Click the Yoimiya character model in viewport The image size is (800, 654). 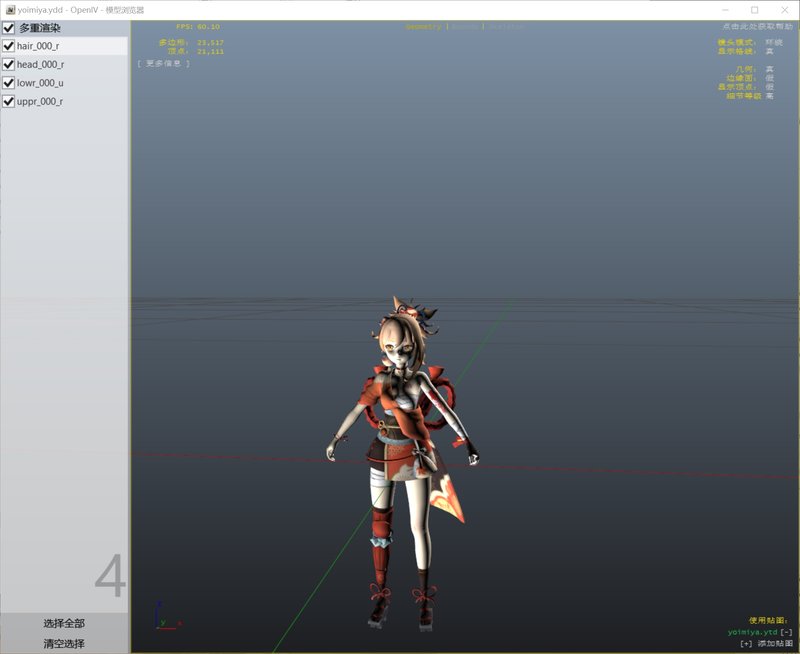pos(403,462)
